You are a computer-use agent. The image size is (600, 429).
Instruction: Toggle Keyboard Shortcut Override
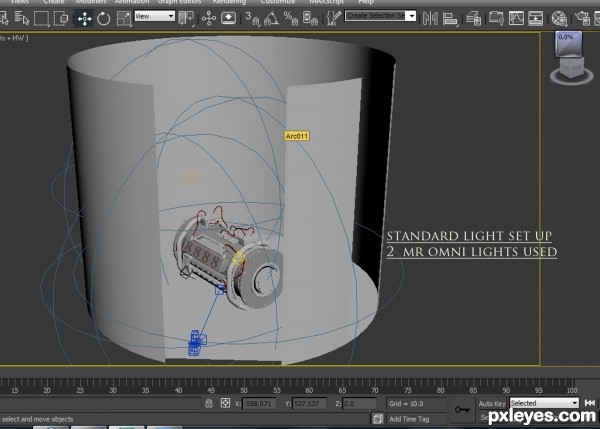coord(228,18)
